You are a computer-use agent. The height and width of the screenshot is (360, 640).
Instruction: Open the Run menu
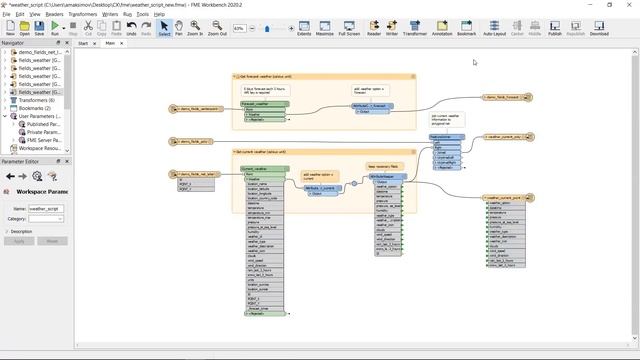tap(127, 14)
